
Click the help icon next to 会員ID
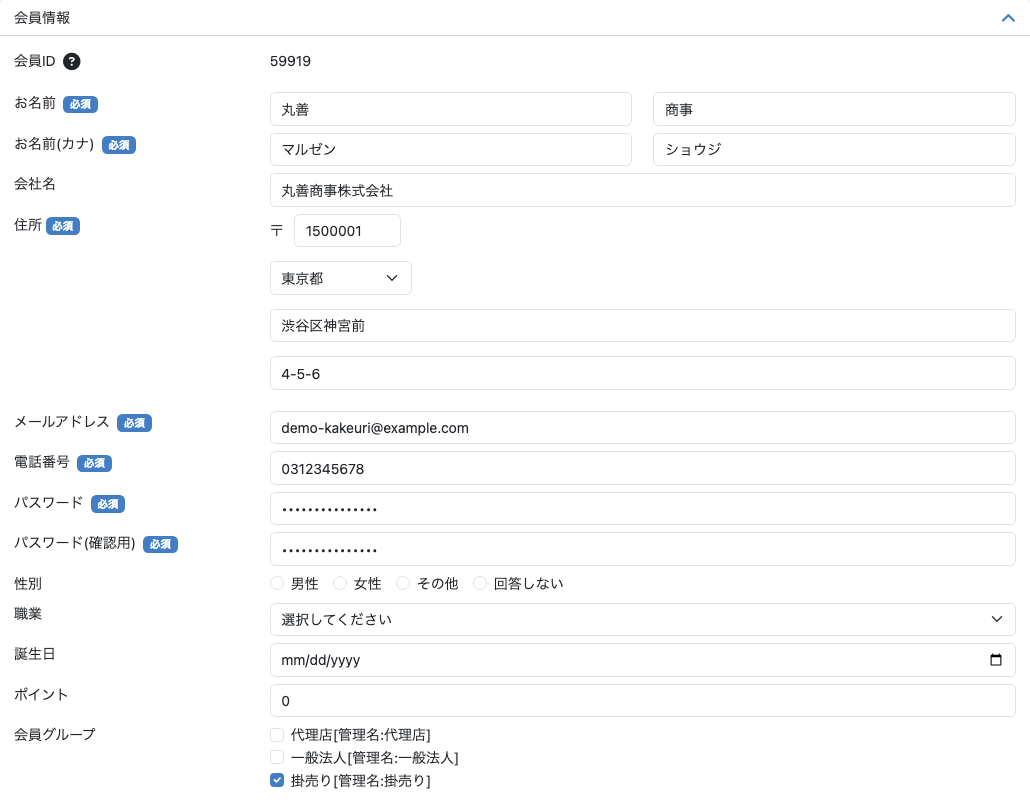pos(72,61)
